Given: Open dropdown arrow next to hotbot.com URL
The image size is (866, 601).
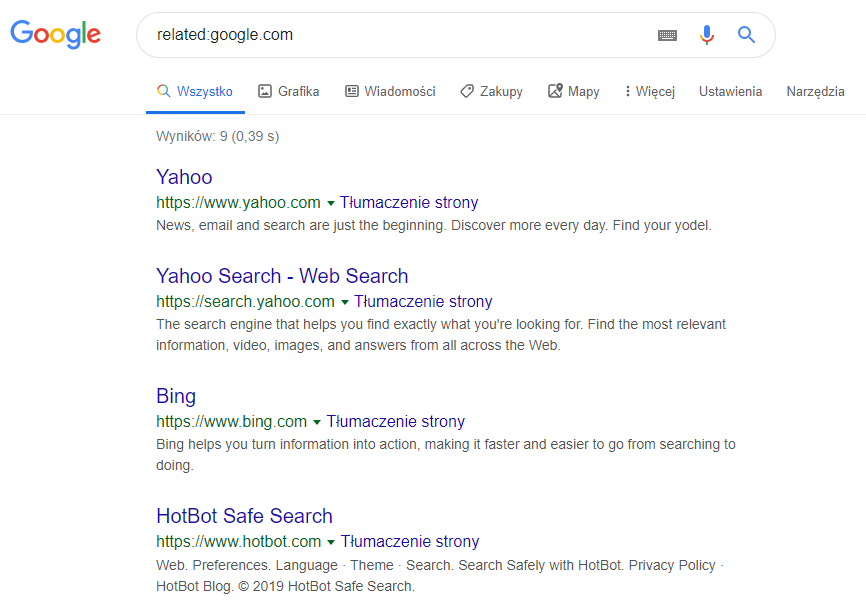Looking at the screenshot, I should pos(331,543).
